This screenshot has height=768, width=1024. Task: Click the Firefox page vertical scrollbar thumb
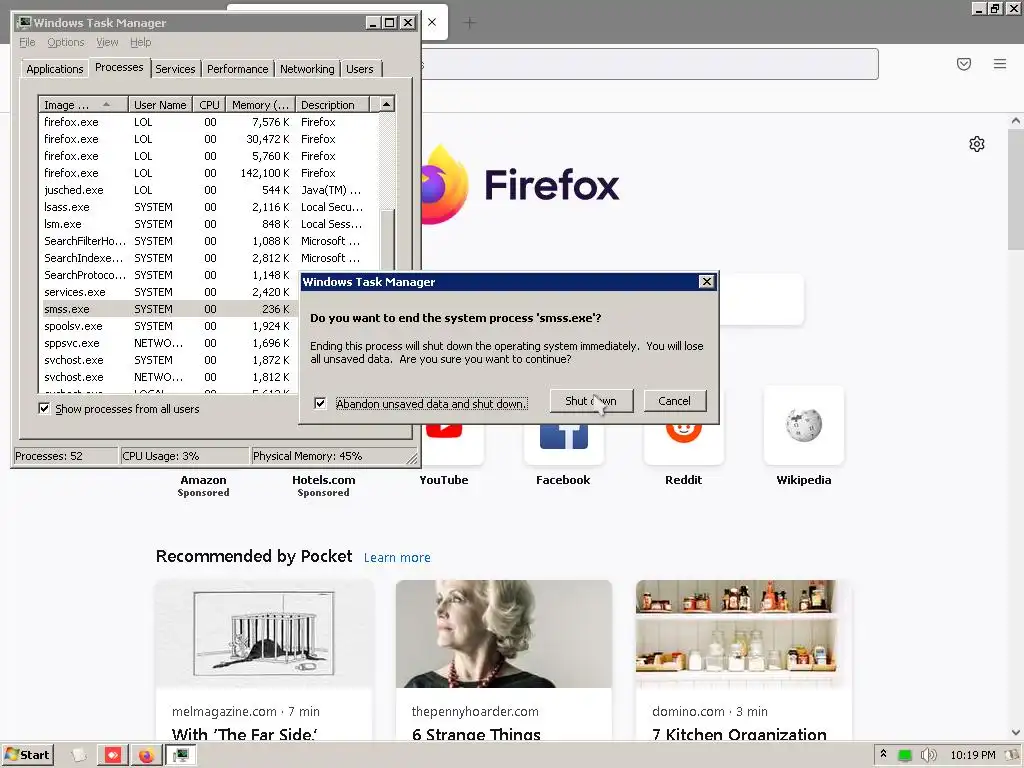(x=1016, y=189)
